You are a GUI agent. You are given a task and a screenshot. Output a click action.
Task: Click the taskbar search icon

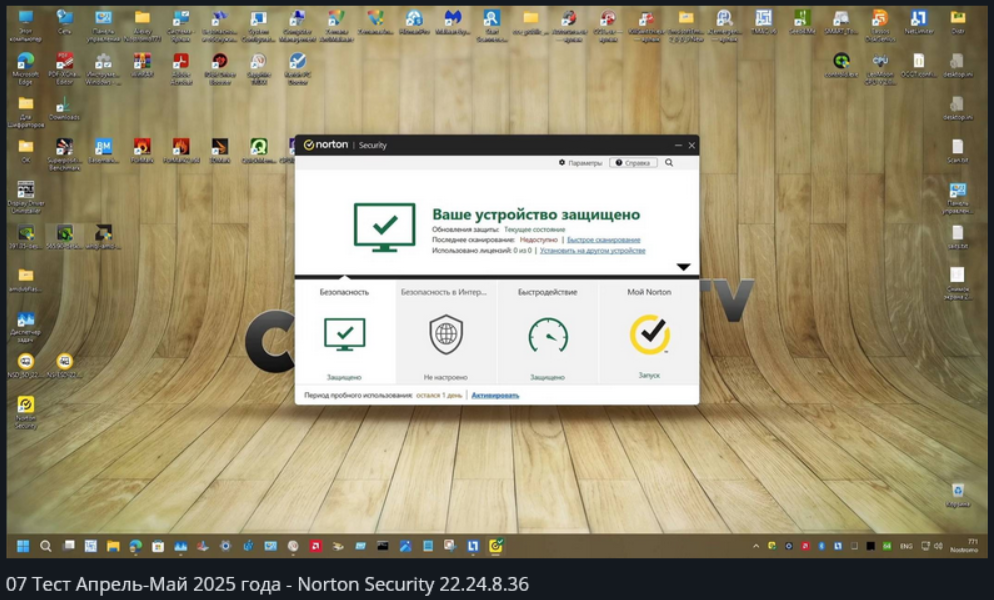pyautogui.click(x=46, y=546)
